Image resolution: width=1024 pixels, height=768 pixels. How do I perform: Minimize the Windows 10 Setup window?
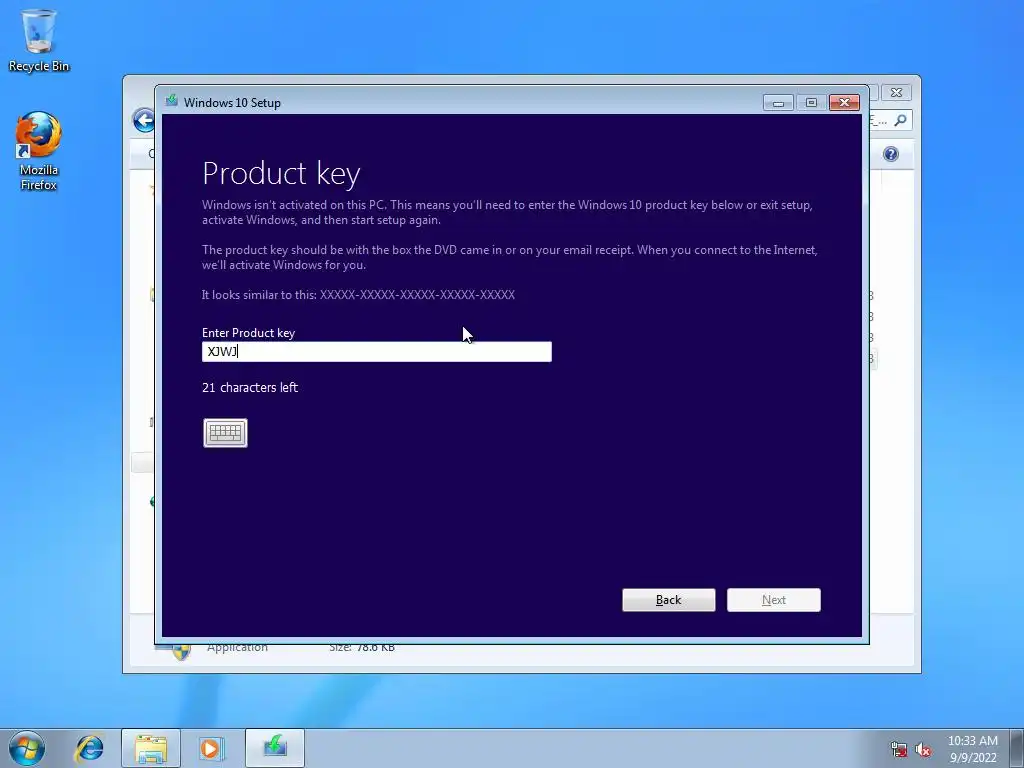click(x=778, y=103)
